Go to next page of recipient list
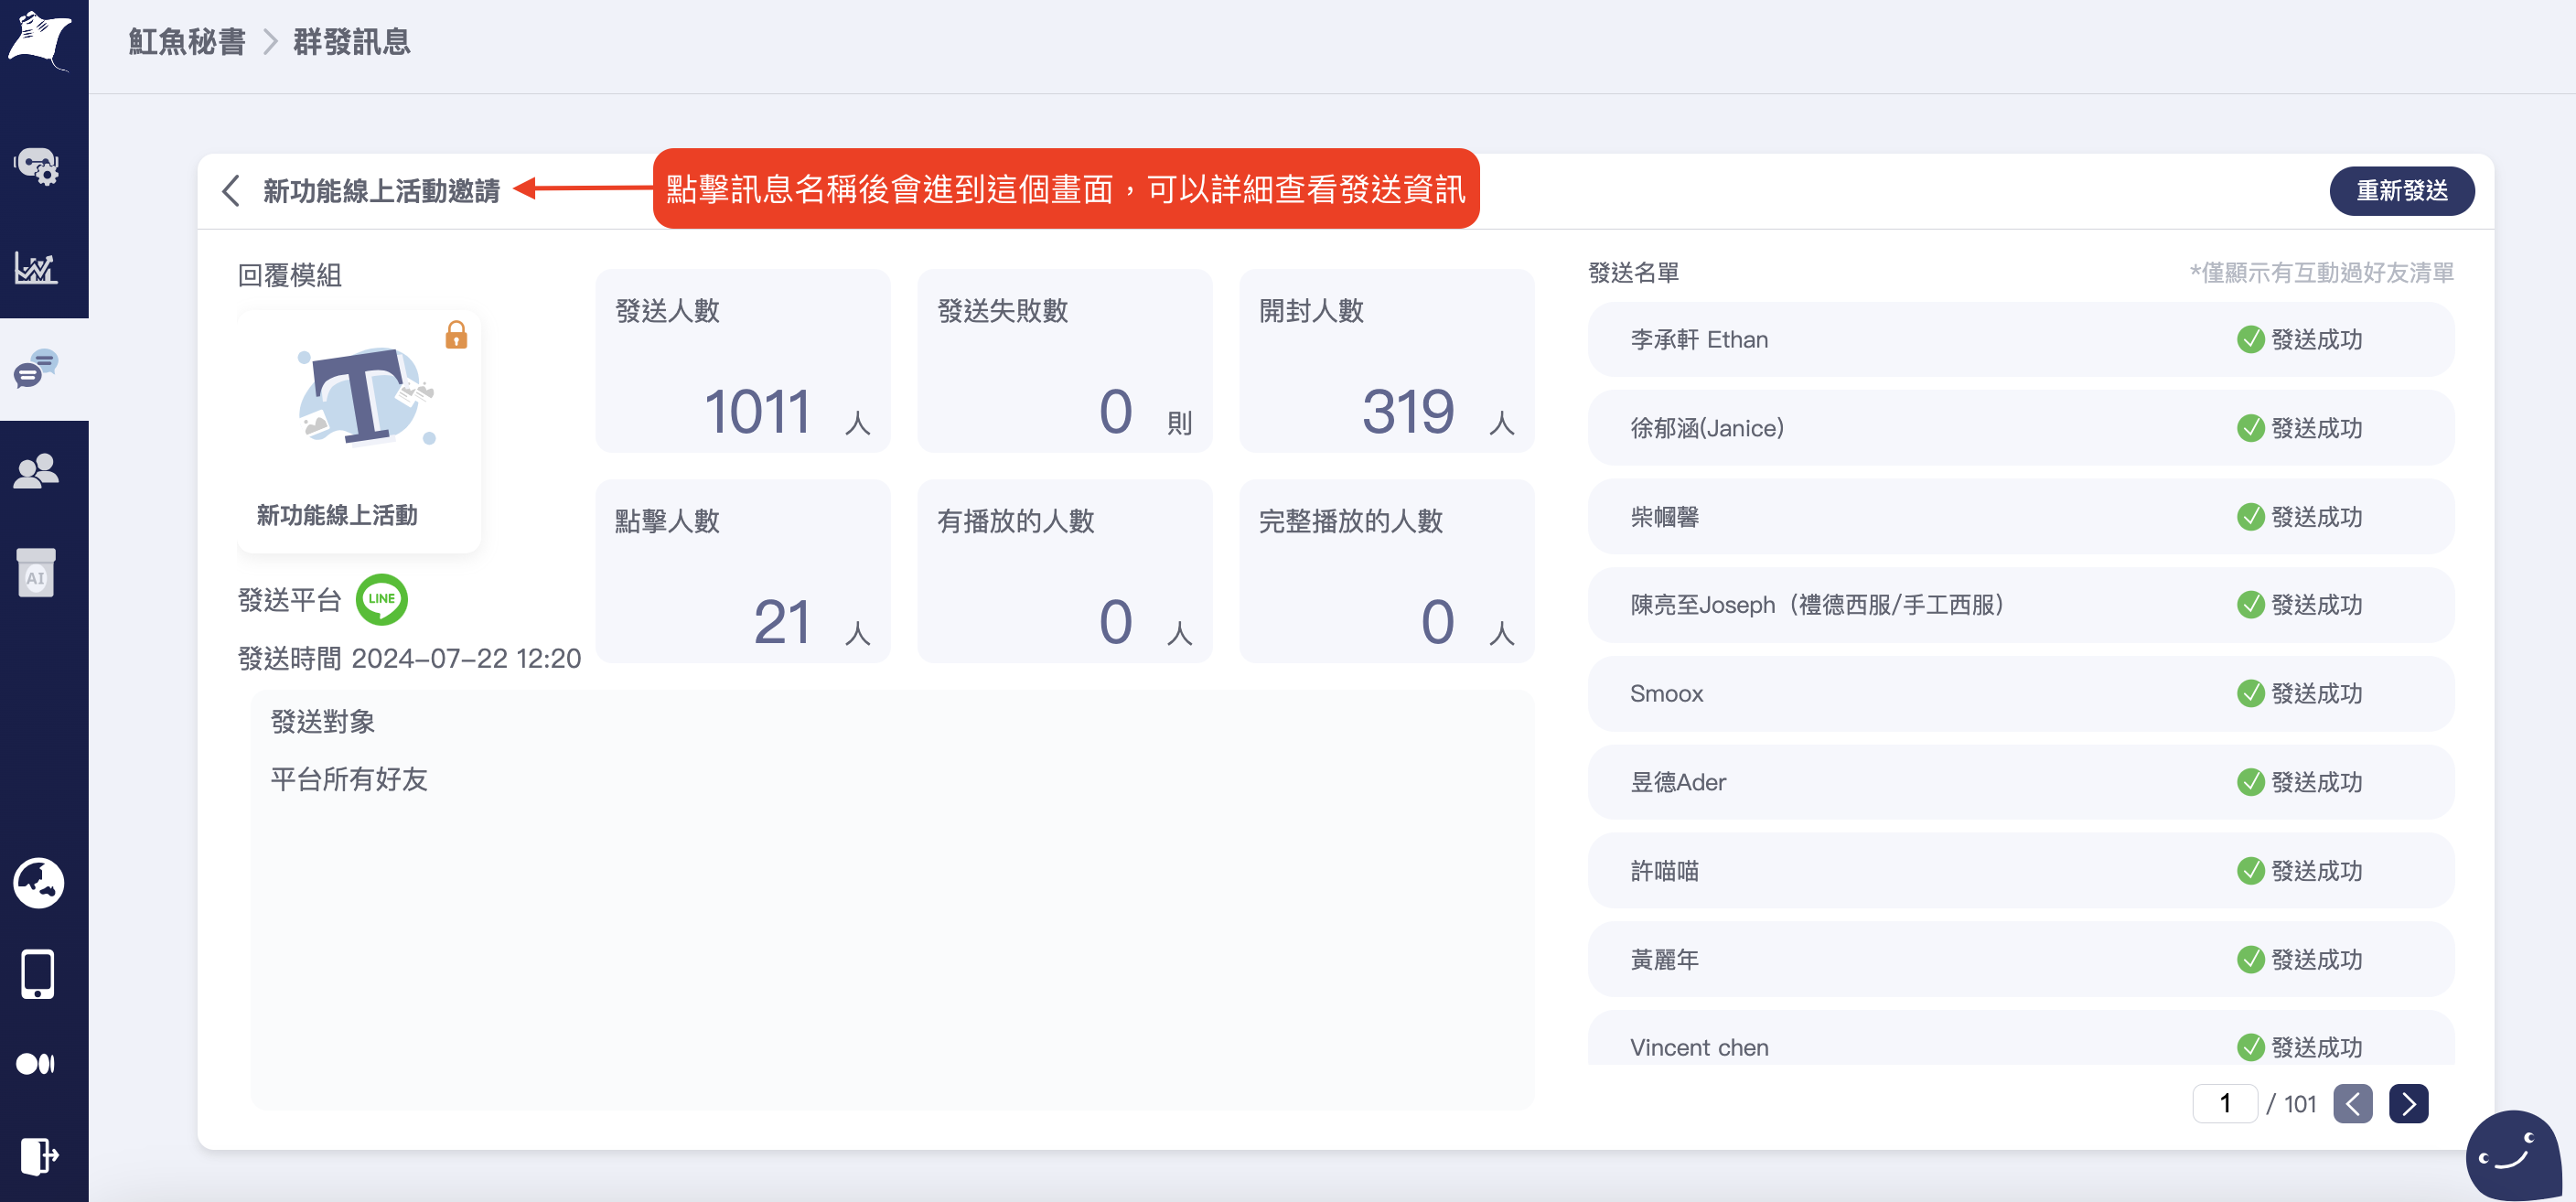The image size is (2576, 1202). (x=2408, y=1104)
